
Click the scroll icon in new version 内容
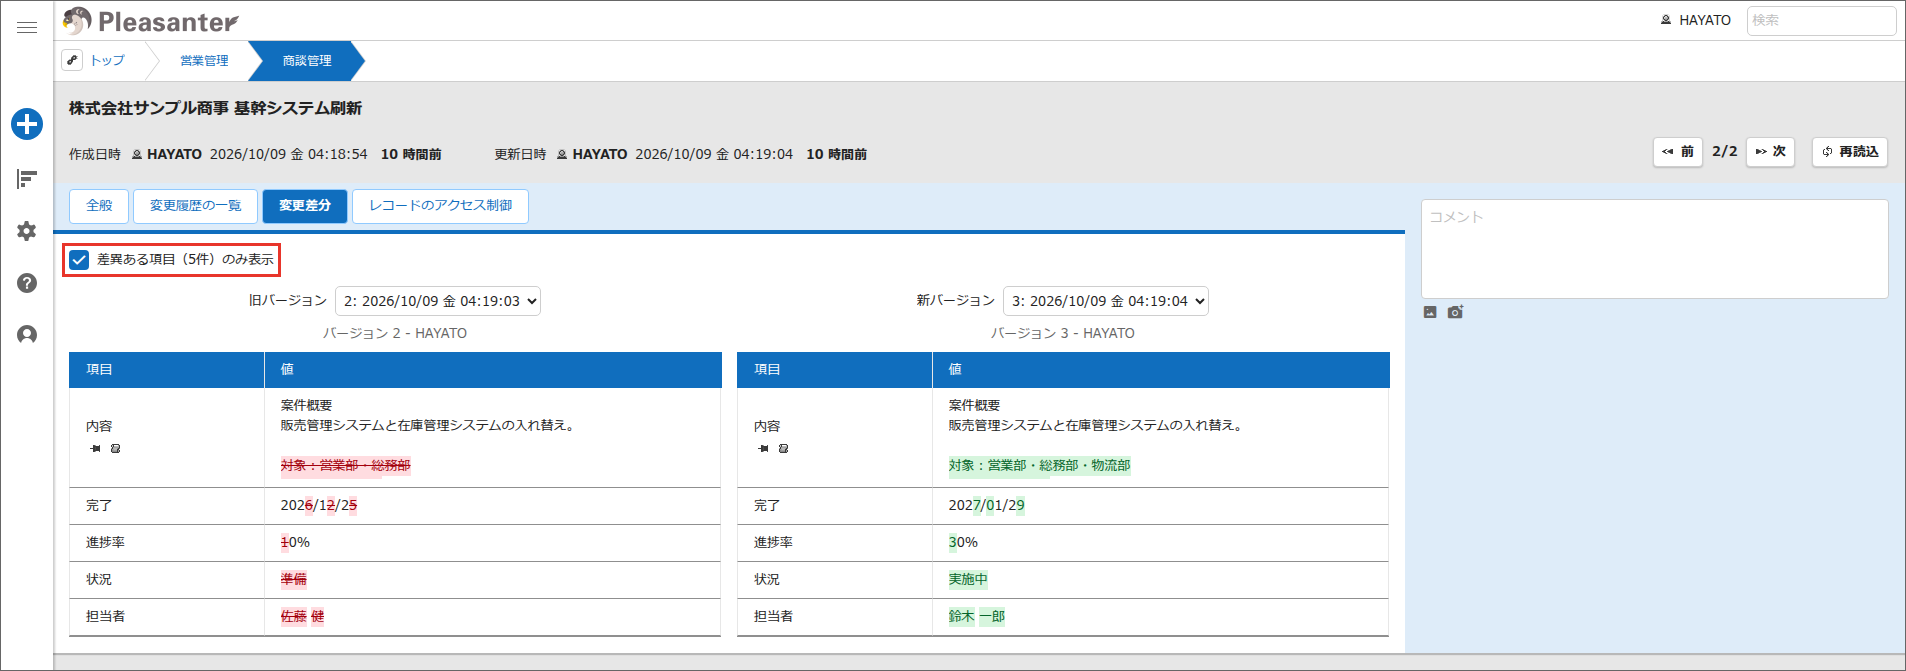click(783, 448)
